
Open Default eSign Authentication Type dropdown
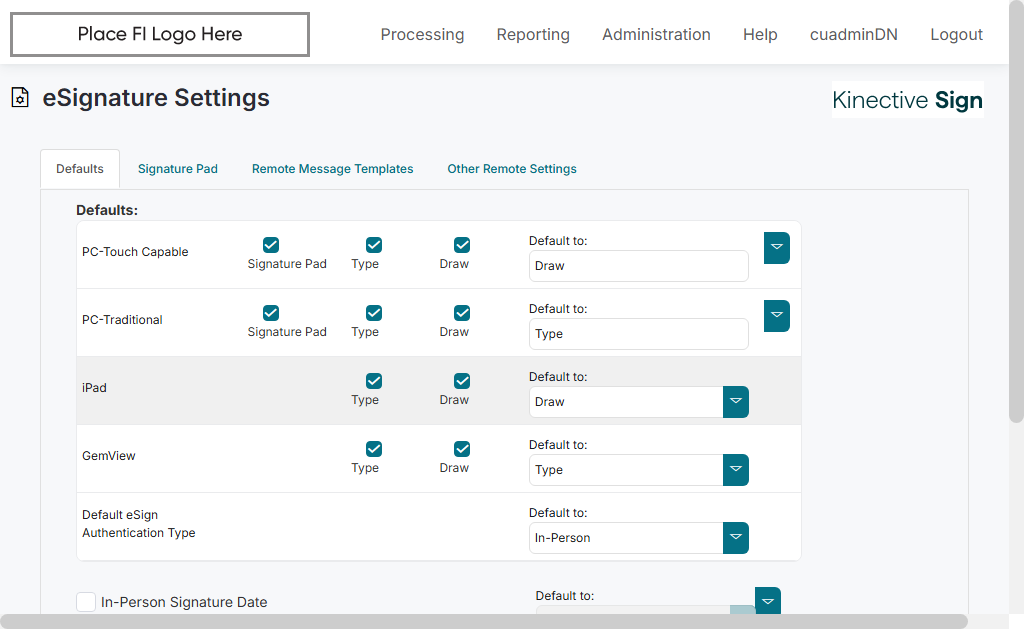click(735, 538)
